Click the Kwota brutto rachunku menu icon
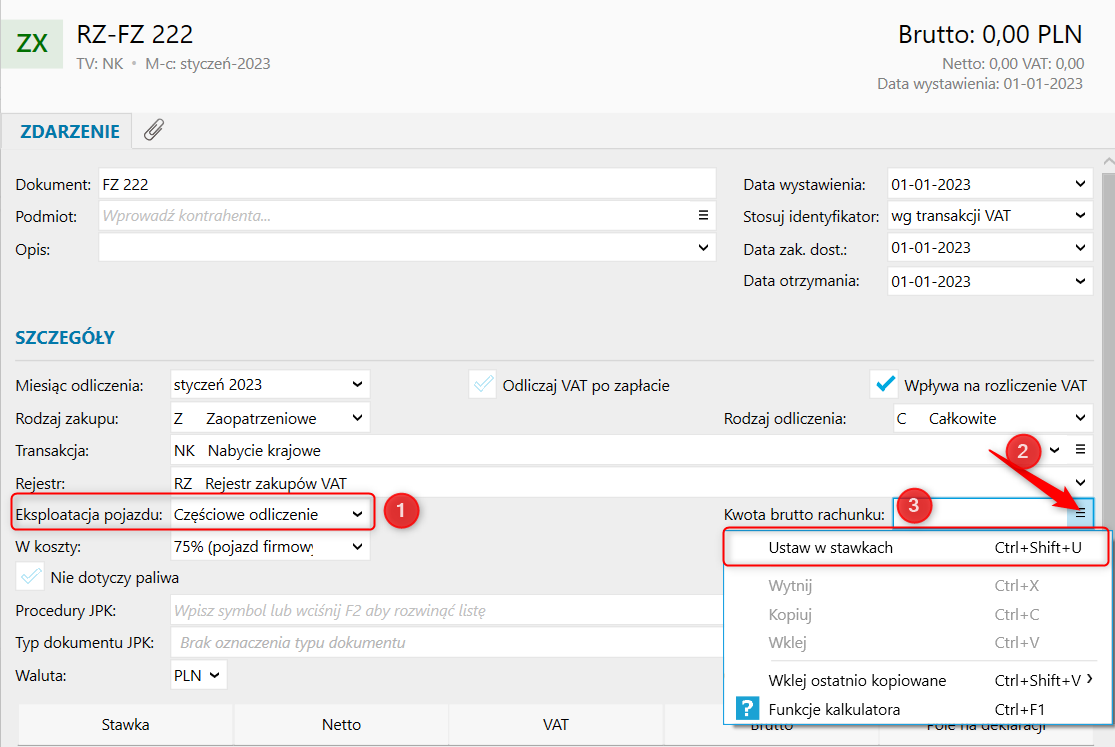Viewport: 1115px width, 747px height. point(1080,514)
